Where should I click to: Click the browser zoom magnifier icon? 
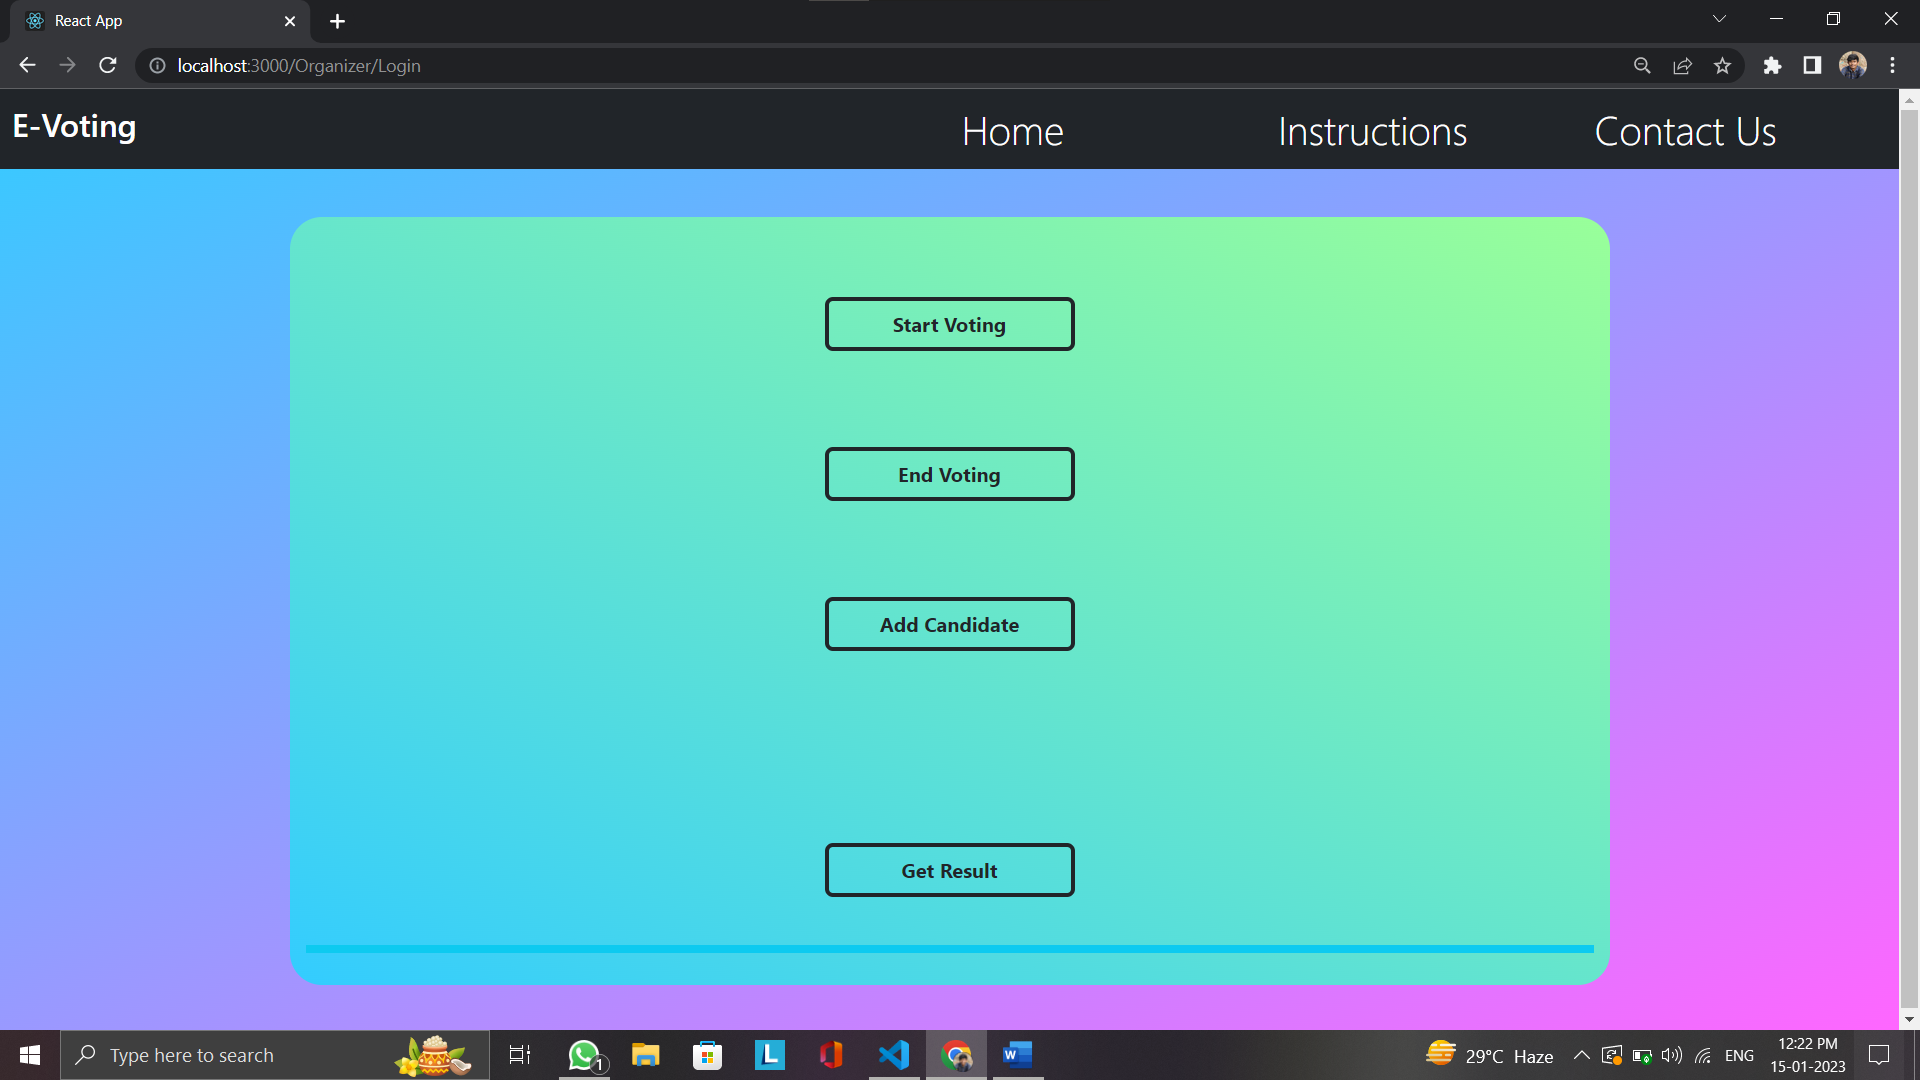(x=1642, y=66)
